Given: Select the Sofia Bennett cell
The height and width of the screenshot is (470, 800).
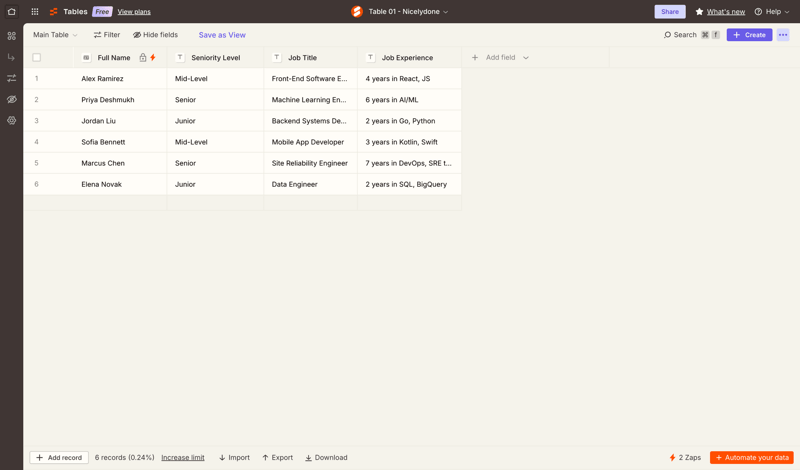Looking at the screenshot, I should pyautogui.click(x=120, y=142).
